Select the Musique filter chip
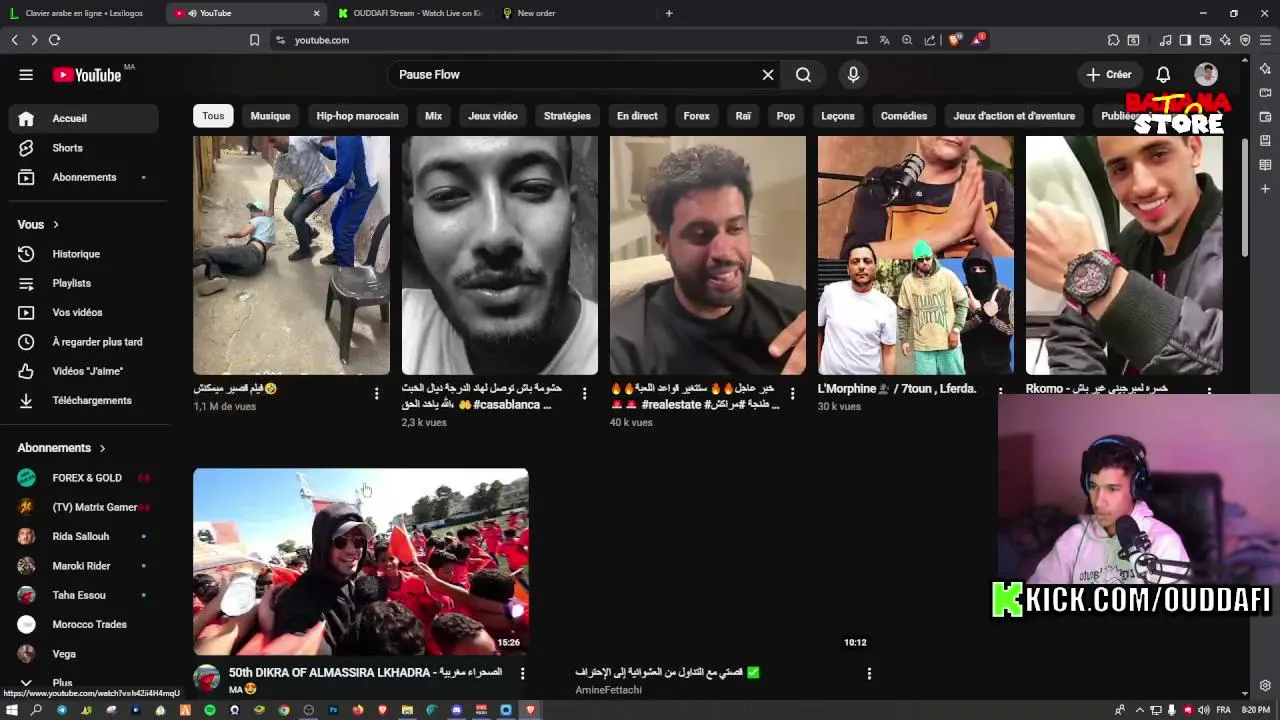Image resolution: width=1280 pixels, height=720 pixels. click(x=270, y=116)
